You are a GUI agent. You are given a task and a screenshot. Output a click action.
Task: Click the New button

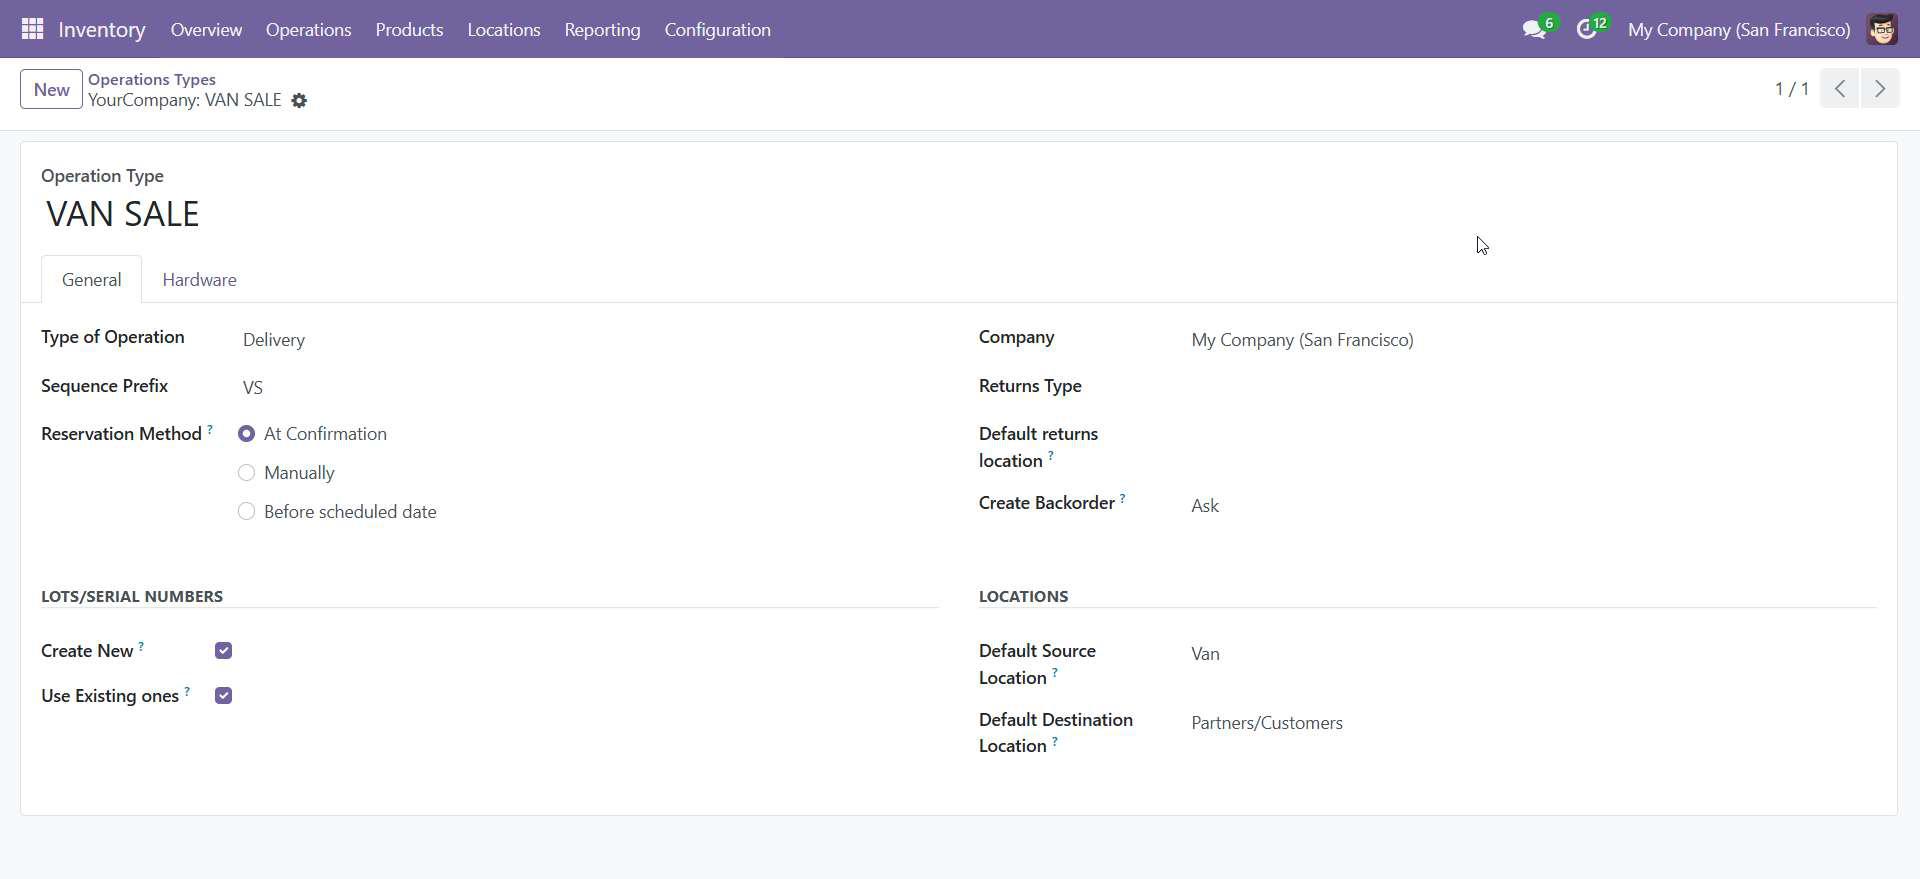(x=51, y=90)
